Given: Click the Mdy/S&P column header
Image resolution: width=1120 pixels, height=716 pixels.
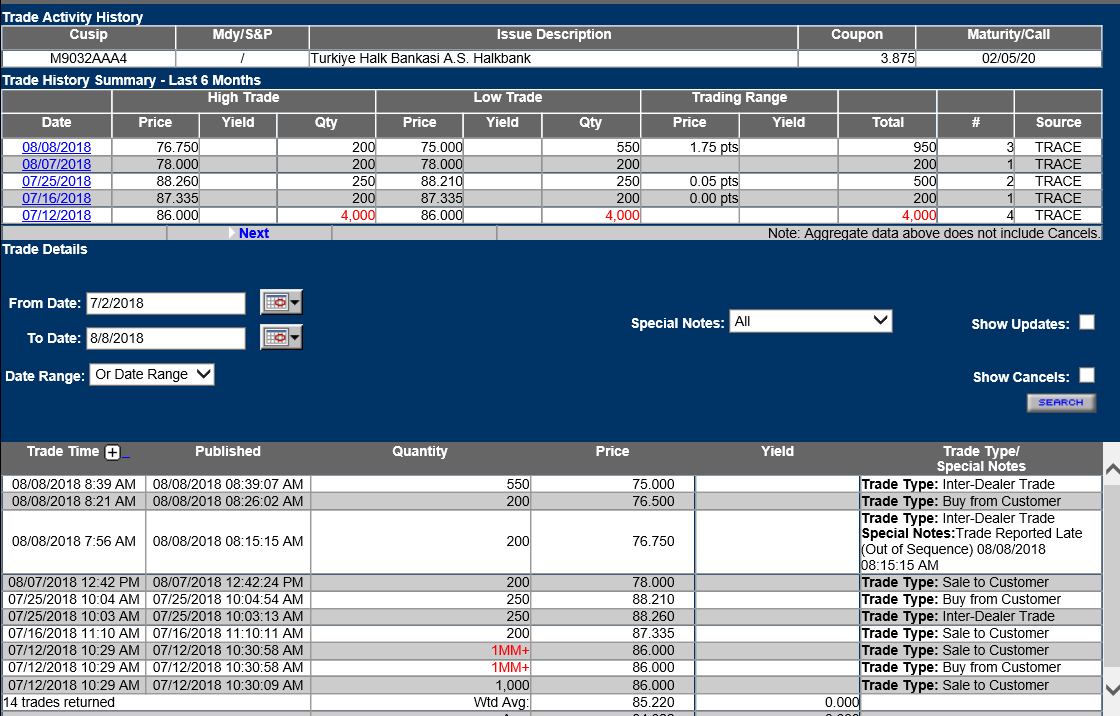Looking at the screenshot, I should click(x=242, y=34).
